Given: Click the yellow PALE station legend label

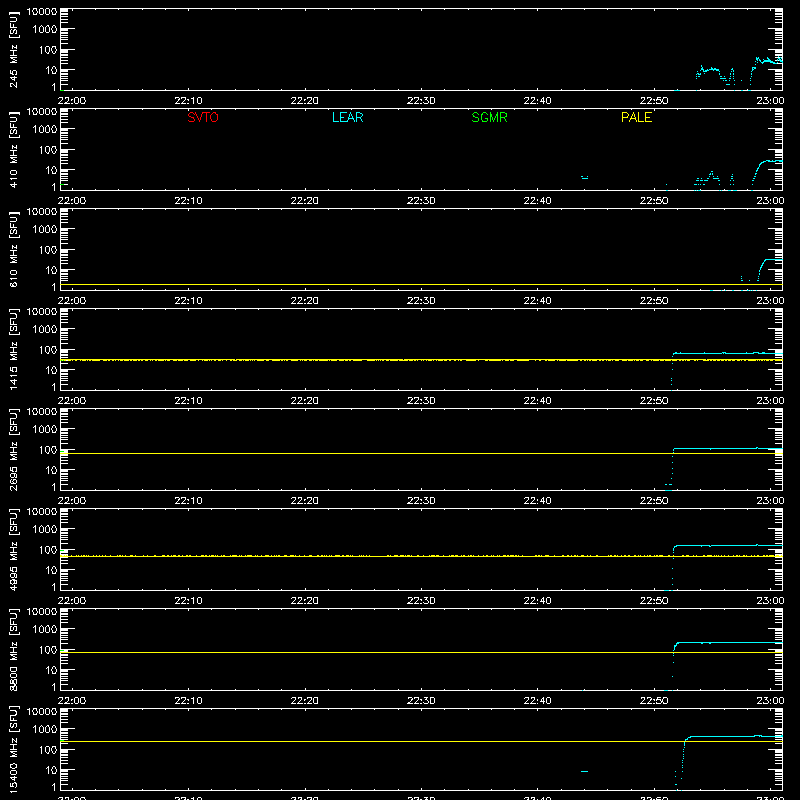Looking at the screenshot, I should pyautogui.click(x=636, y=117).
